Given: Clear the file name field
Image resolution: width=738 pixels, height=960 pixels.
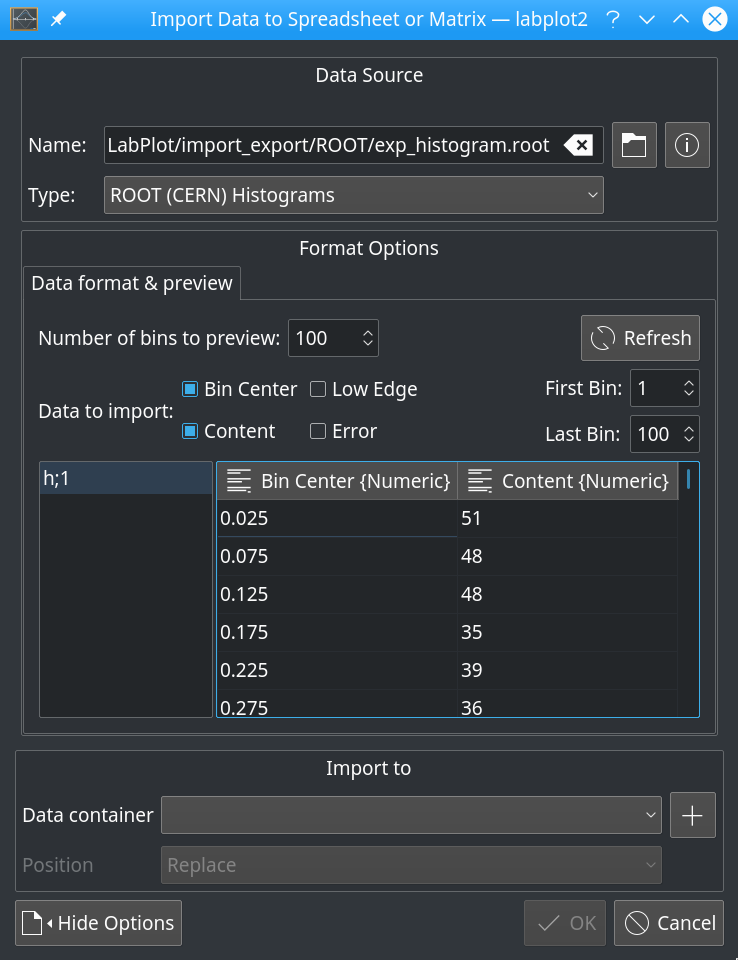Looking at the screenshot, I should click(578, 145).
